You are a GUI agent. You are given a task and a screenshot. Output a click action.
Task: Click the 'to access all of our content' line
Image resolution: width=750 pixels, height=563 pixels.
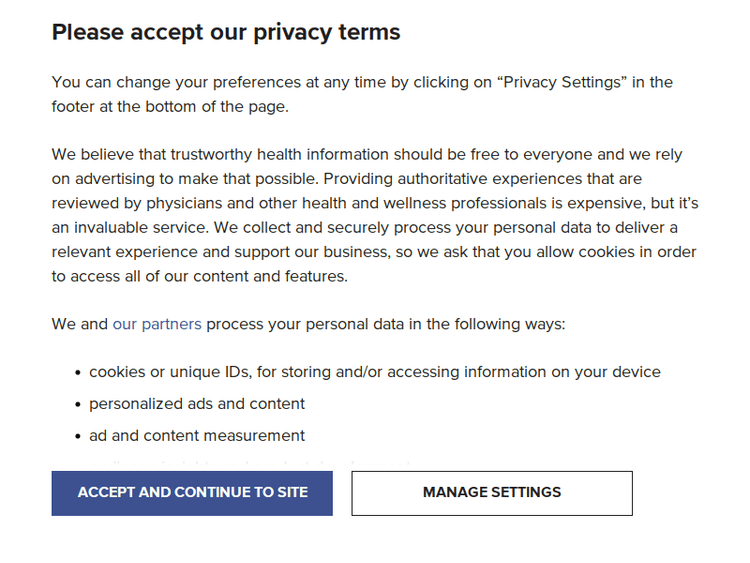click(200, 276)
